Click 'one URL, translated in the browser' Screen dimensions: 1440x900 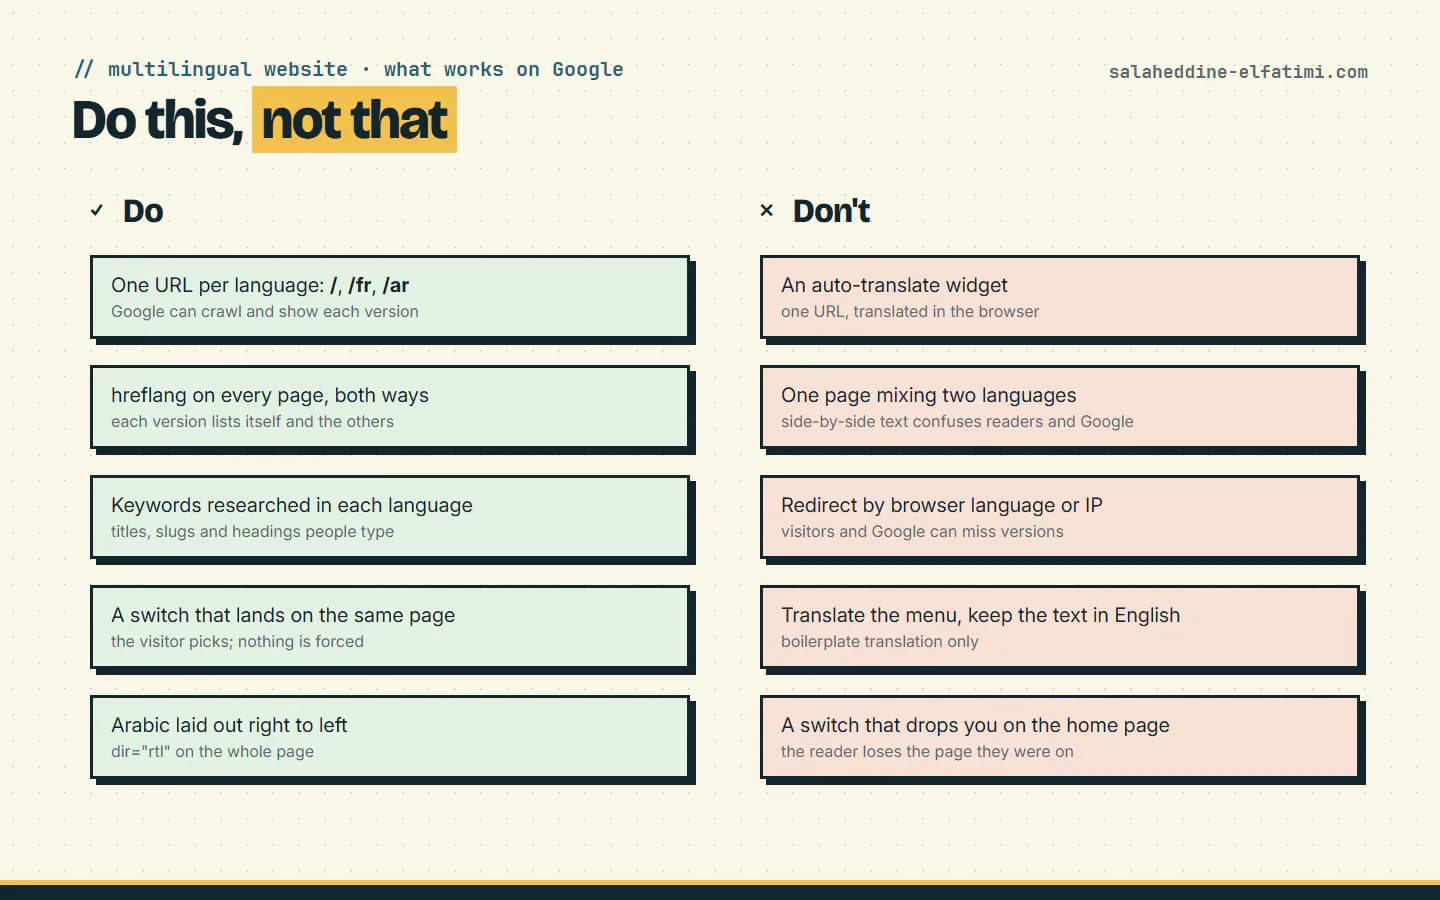[910, 312]
